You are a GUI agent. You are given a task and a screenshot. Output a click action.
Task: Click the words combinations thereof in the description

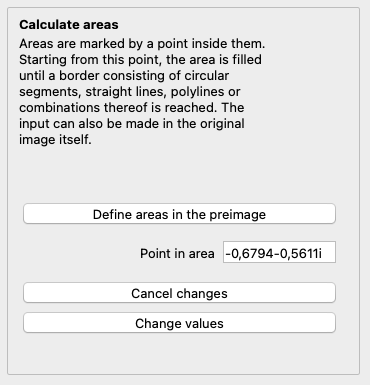(83, 108)
